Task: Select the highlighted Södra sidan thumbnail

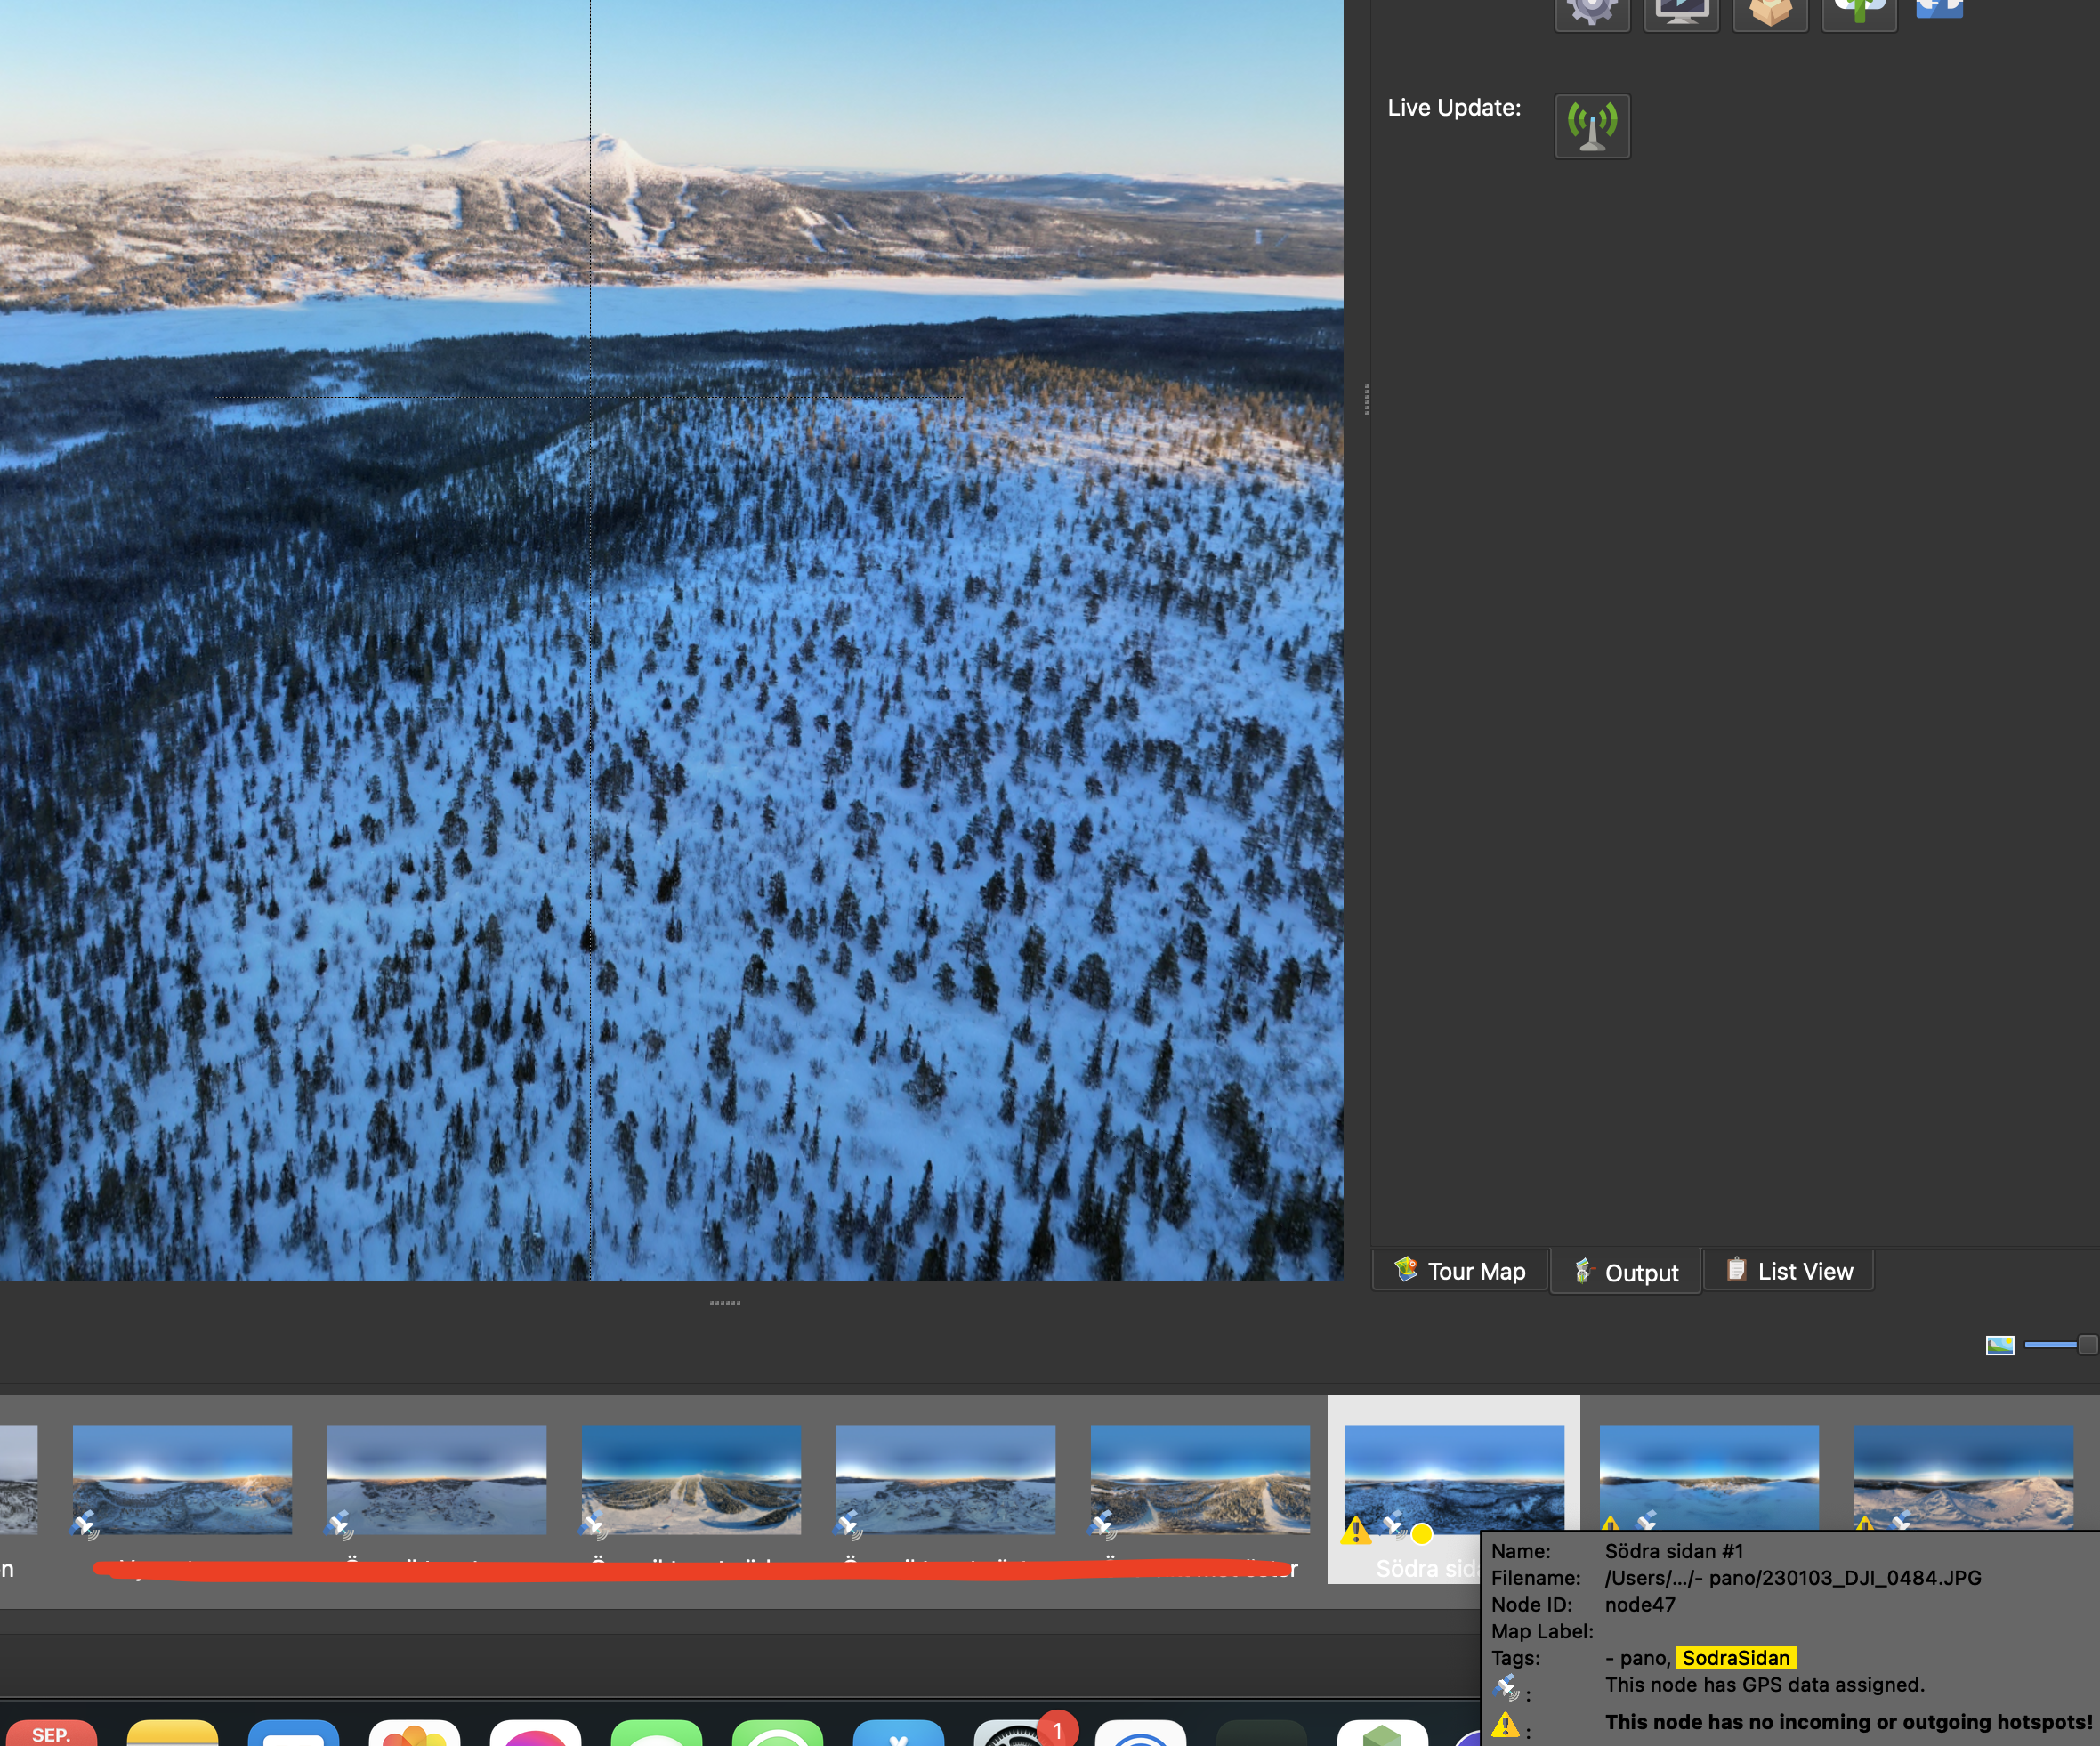Action: pos(1454,1479)
